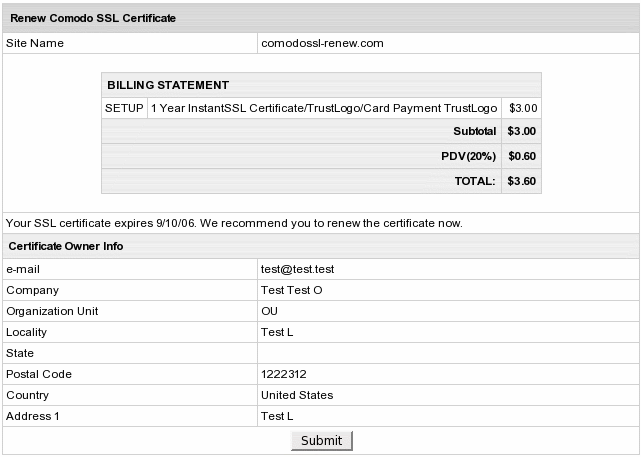Click the United States country value
This screenshot has height=457, width=641.
[297, 395]
